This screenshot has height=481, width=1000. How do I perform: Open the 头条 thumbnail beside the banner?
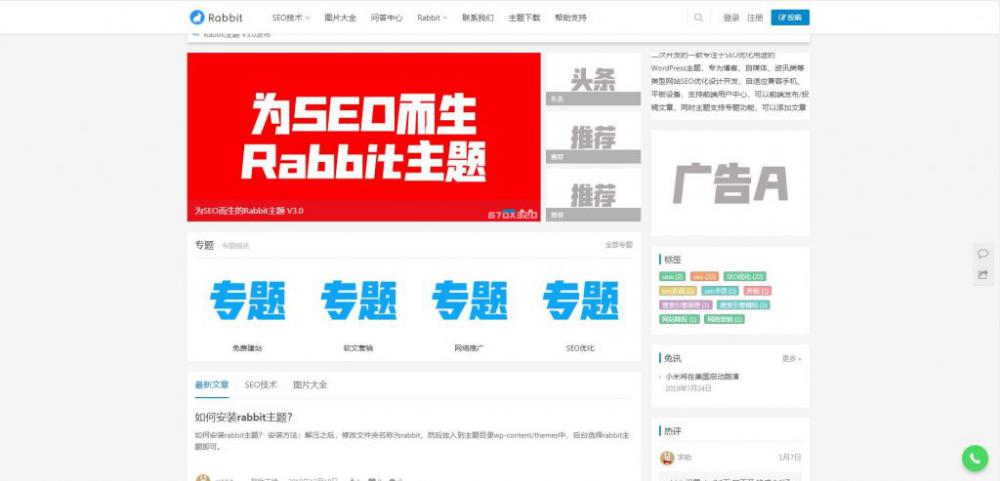tap(593, 79)
